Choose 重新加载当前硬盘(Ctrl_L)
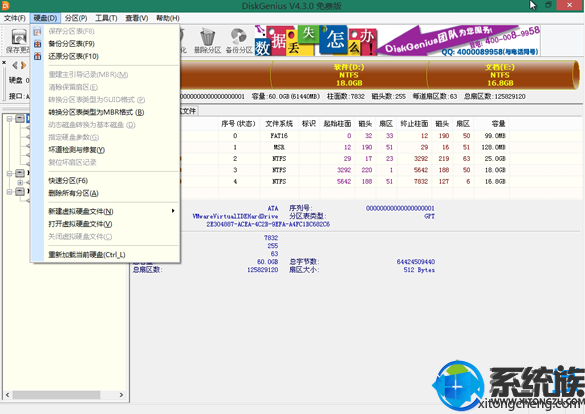The width and height of the screenshot is (585, 414). (x=87, y=255)
